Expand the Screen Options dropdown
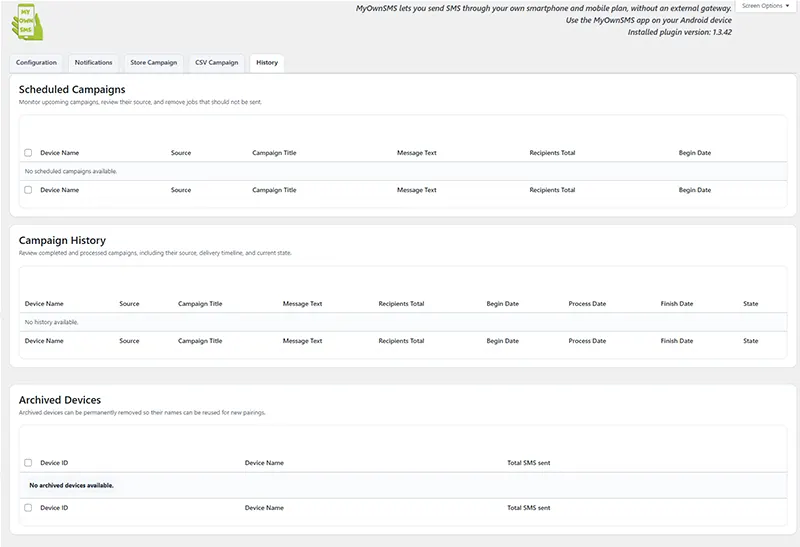This screenshot has width=800, height=547. pos(765,6)
